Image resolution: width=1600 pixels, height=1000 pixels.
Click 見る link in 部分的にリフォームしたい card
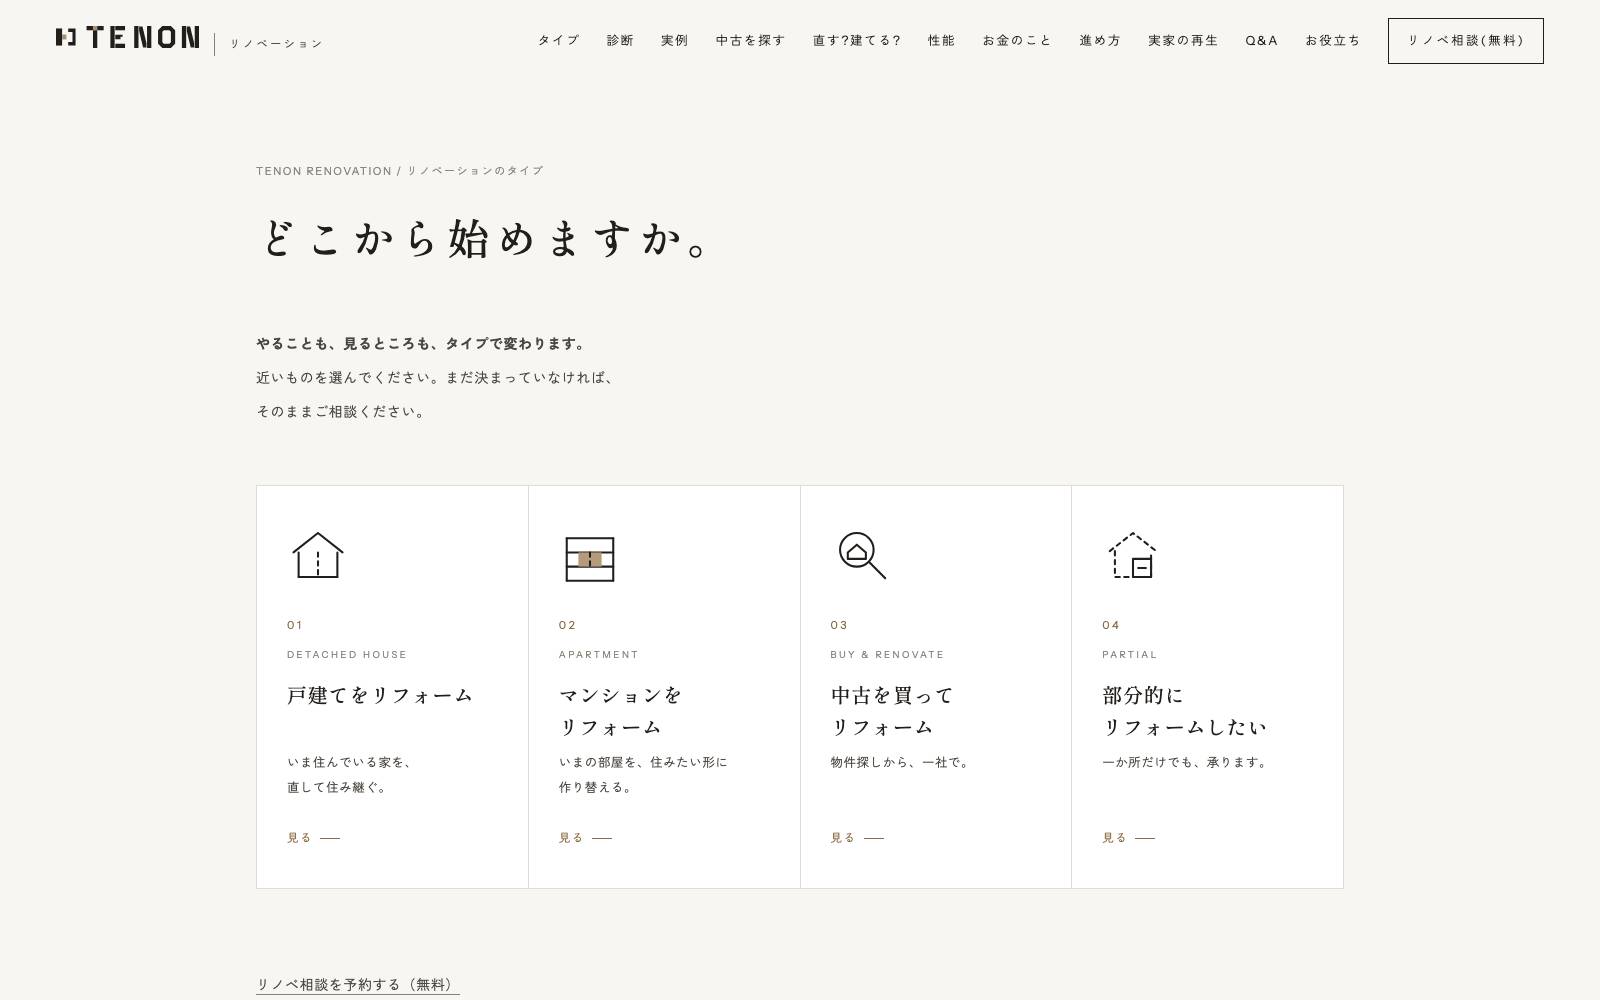[x=1129, y=838]
